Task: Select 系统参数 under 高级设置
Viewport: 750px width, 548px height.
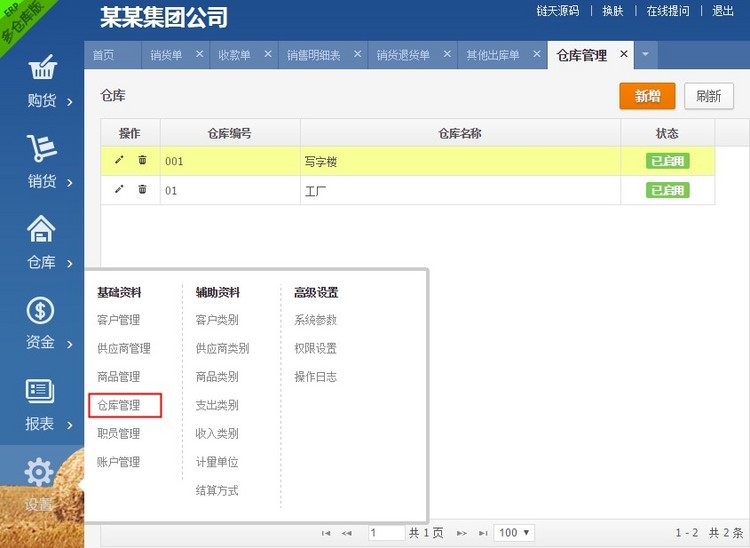Action: pos(315,320)
